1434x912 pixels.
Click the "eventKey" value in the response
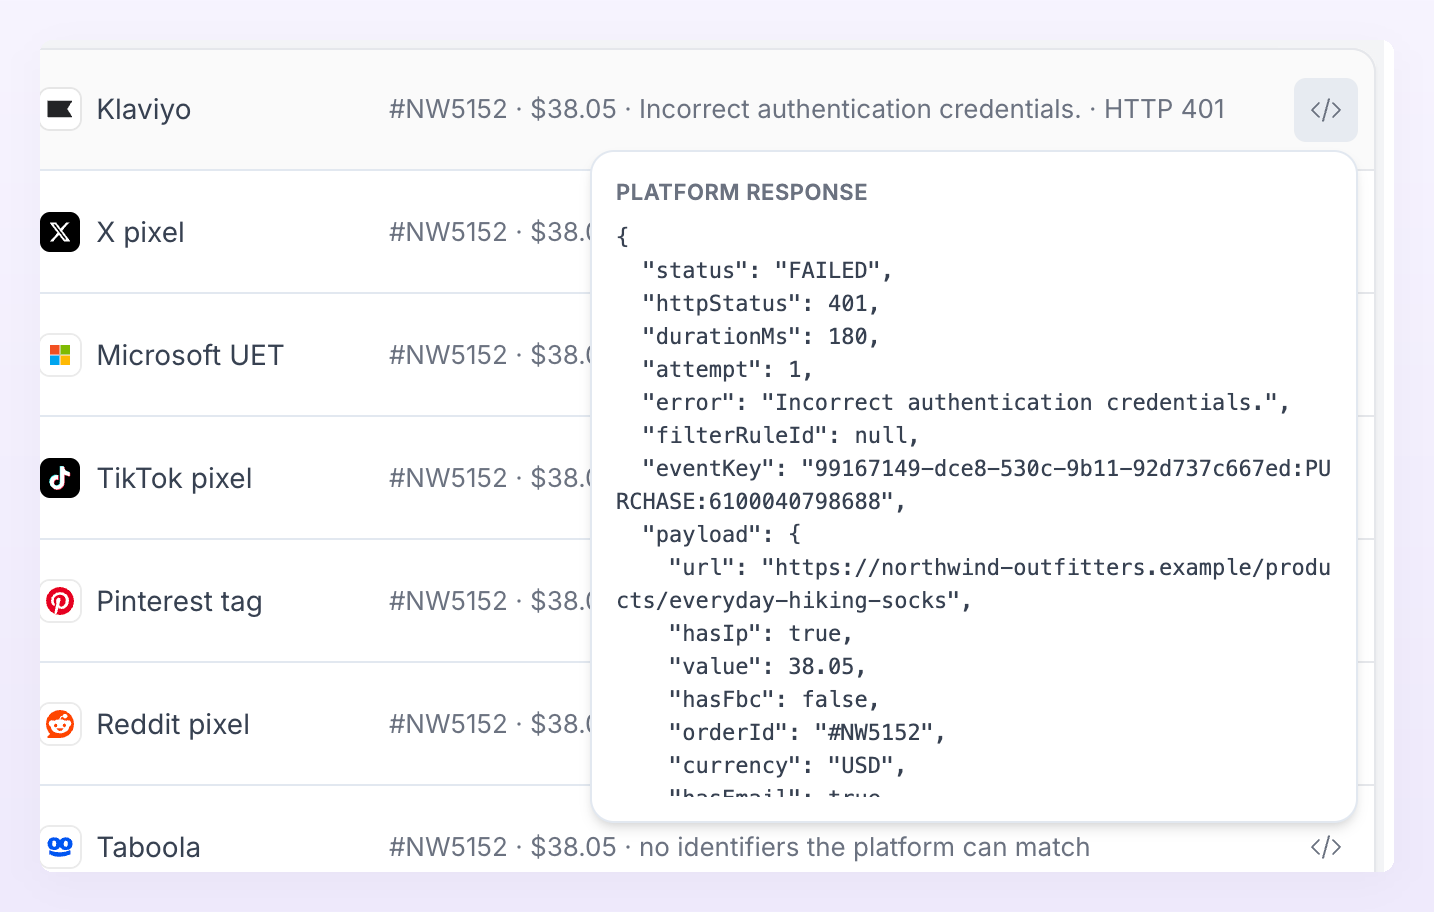point(973,485)
